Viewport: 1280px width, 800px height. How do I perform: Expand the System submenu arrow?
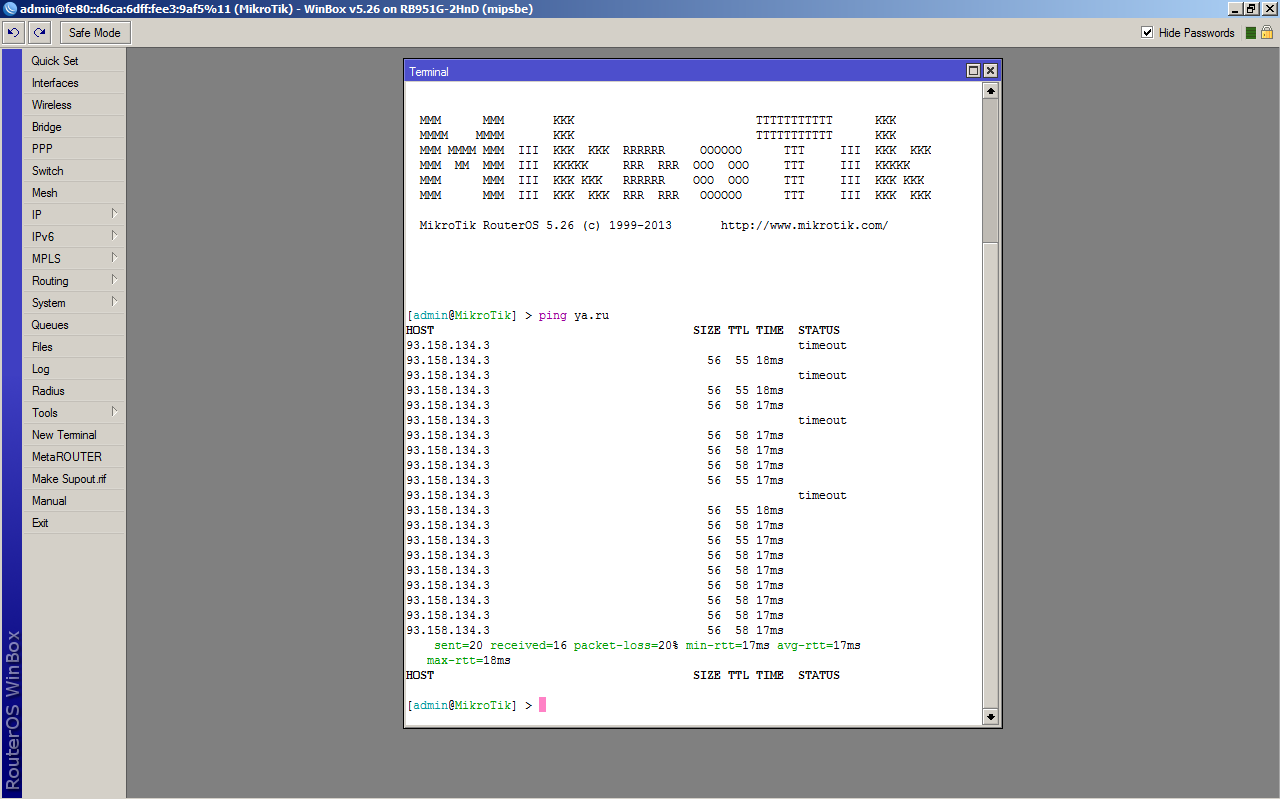click(x=115, y=302)
